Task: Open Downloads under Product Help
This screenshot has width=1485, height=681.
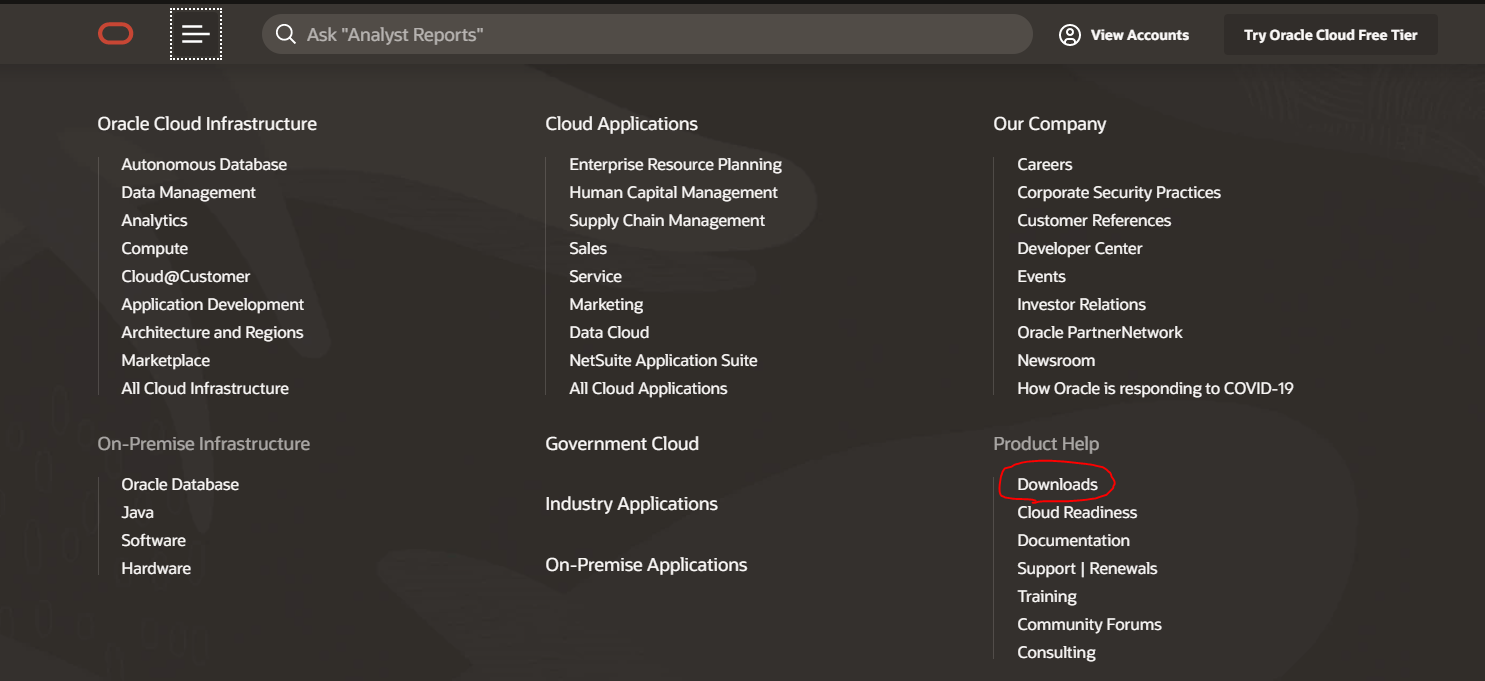Action: click(x=1057, y=484)
